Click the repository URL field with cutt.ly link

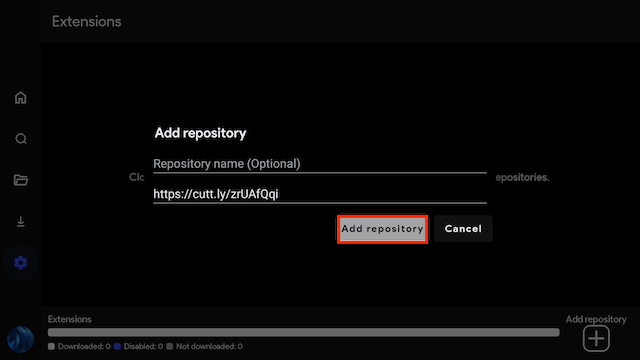[320, 194]
